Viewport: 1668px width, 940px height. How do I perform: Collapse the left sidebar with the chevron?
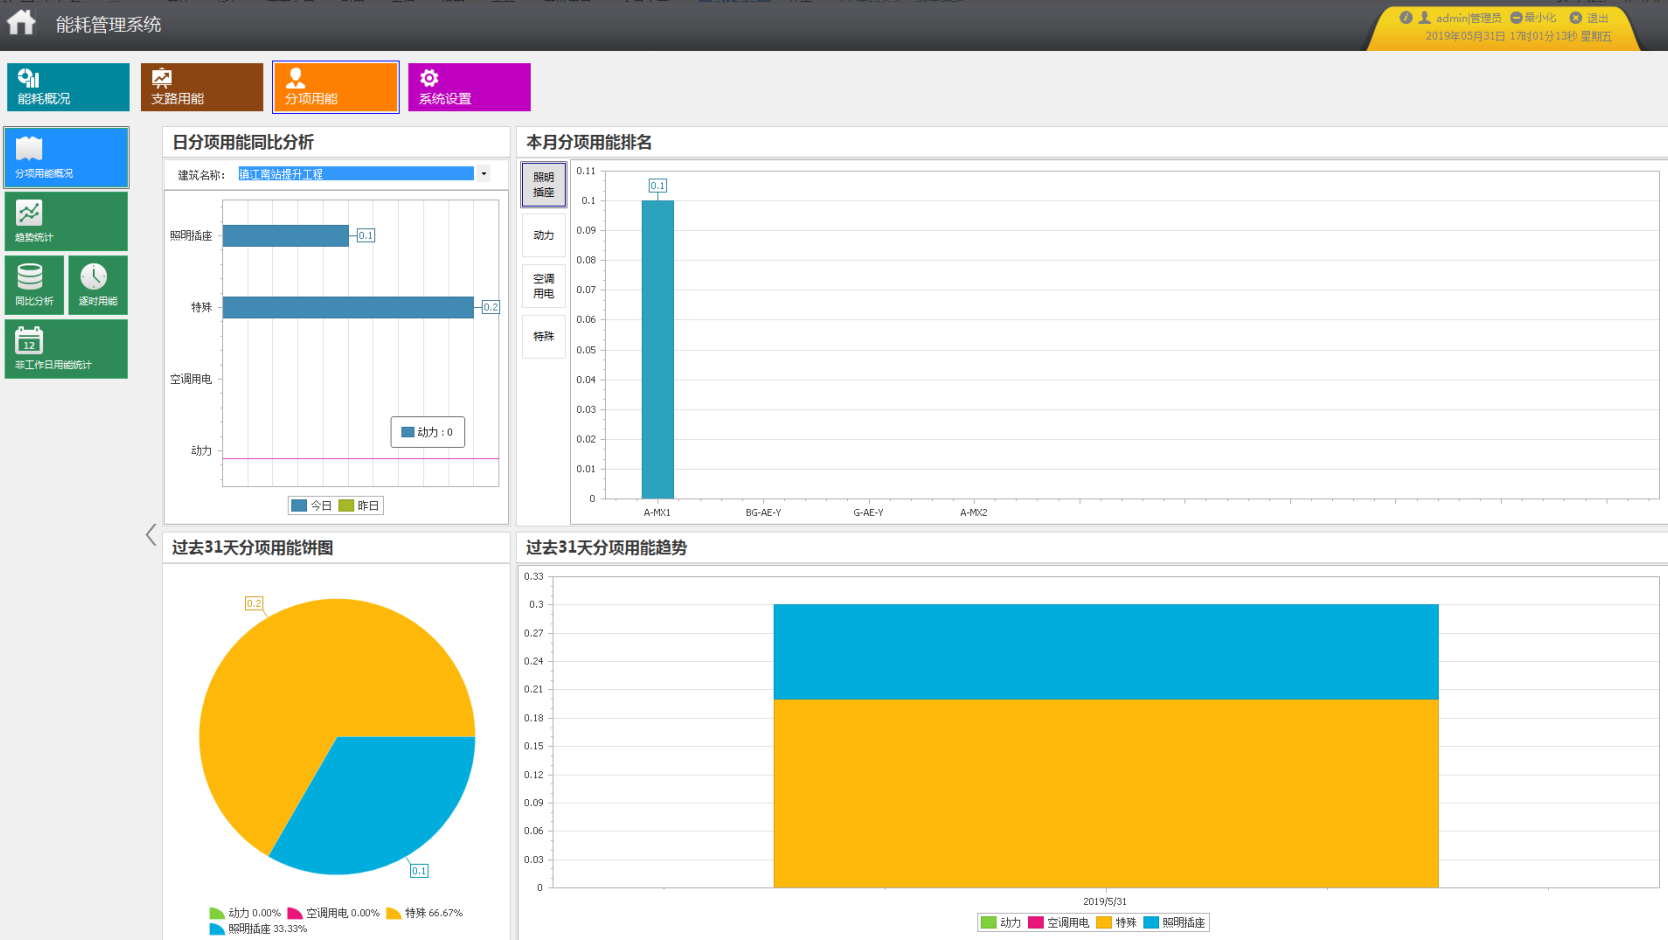151,535
